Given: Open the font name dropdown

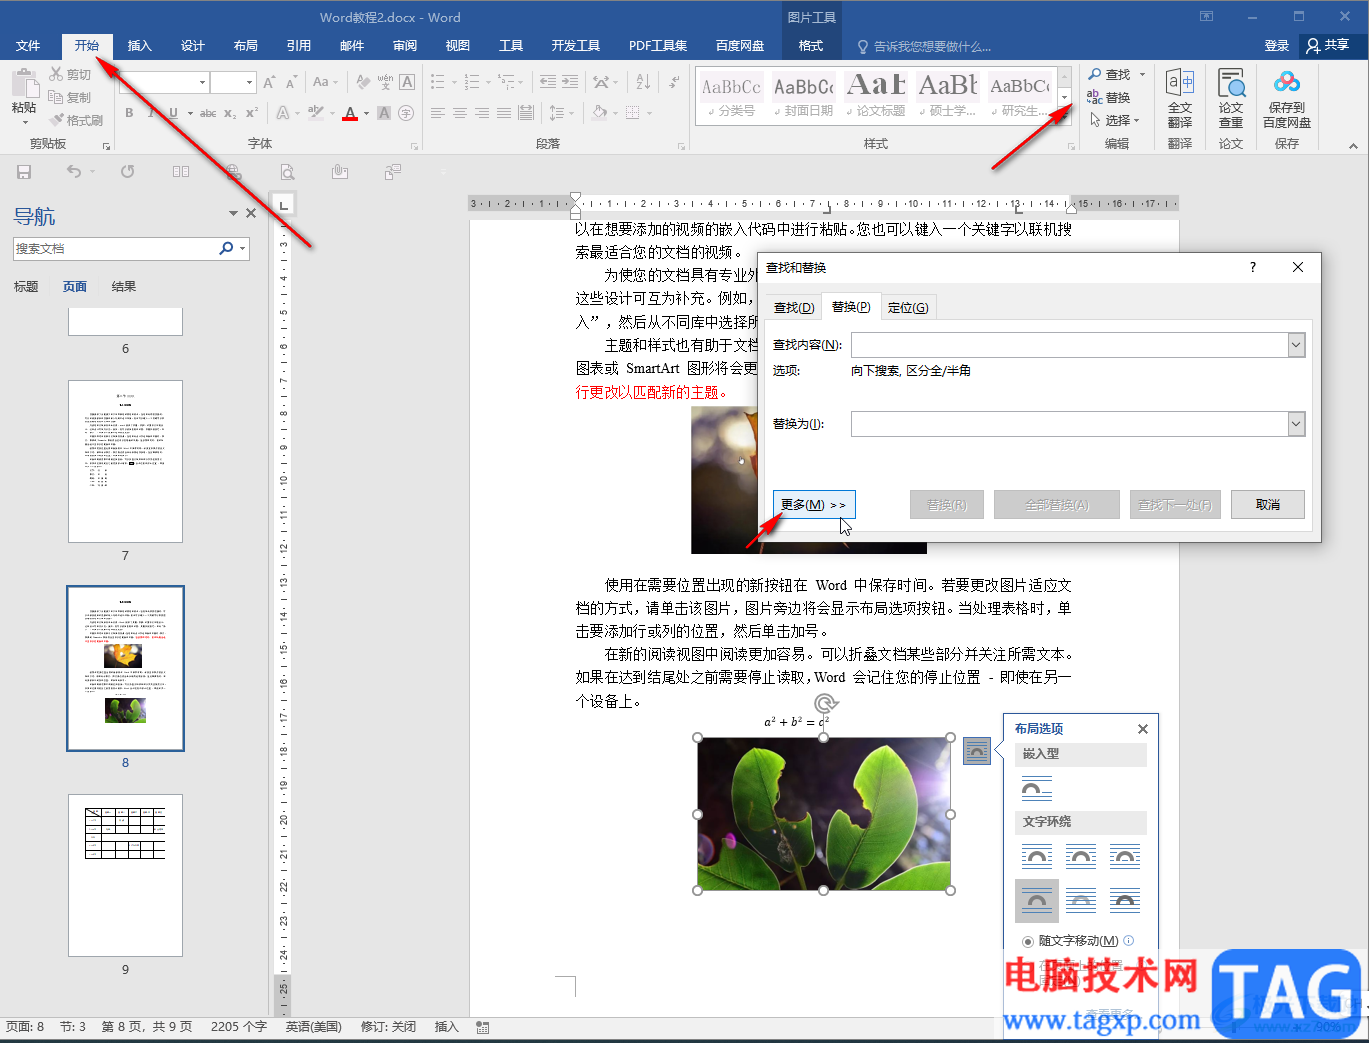Looking at the screenshot, I should (x=202, y=82).
